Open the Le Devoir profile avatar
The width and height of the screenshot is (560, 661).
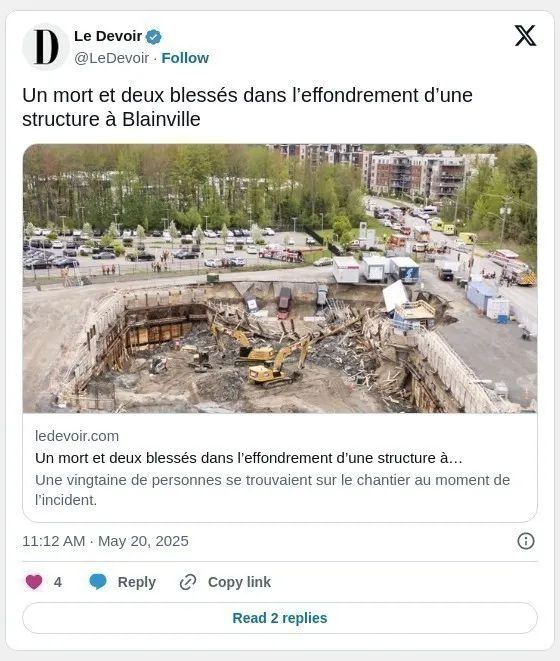(x=46, y=47)
